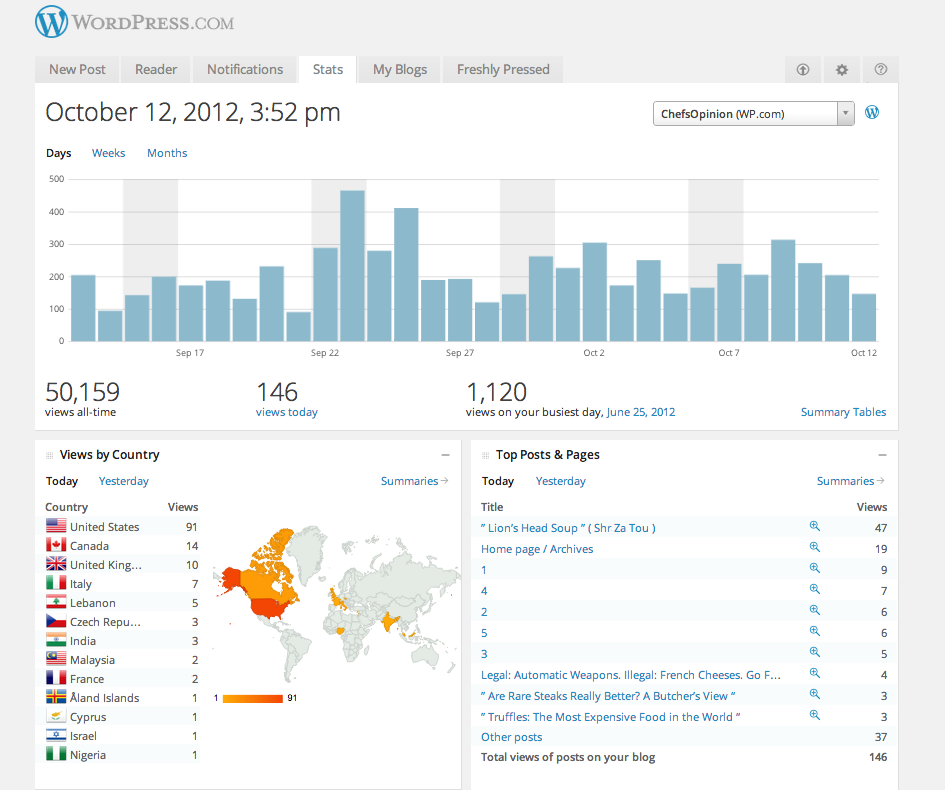
Task: Switch chart view to Months
Action: [x=167, y=153]
